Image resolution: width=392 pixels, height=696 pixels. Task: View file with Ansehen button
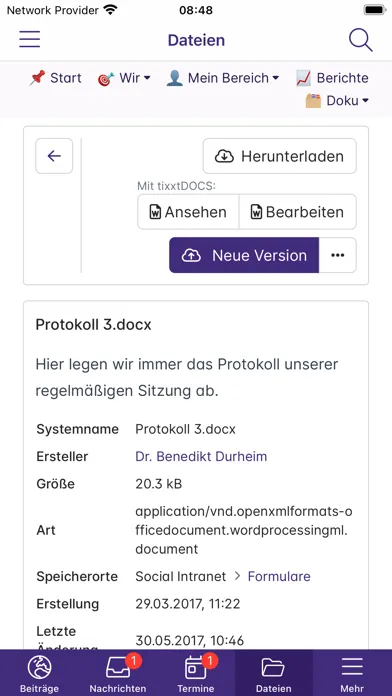(188, 212)
